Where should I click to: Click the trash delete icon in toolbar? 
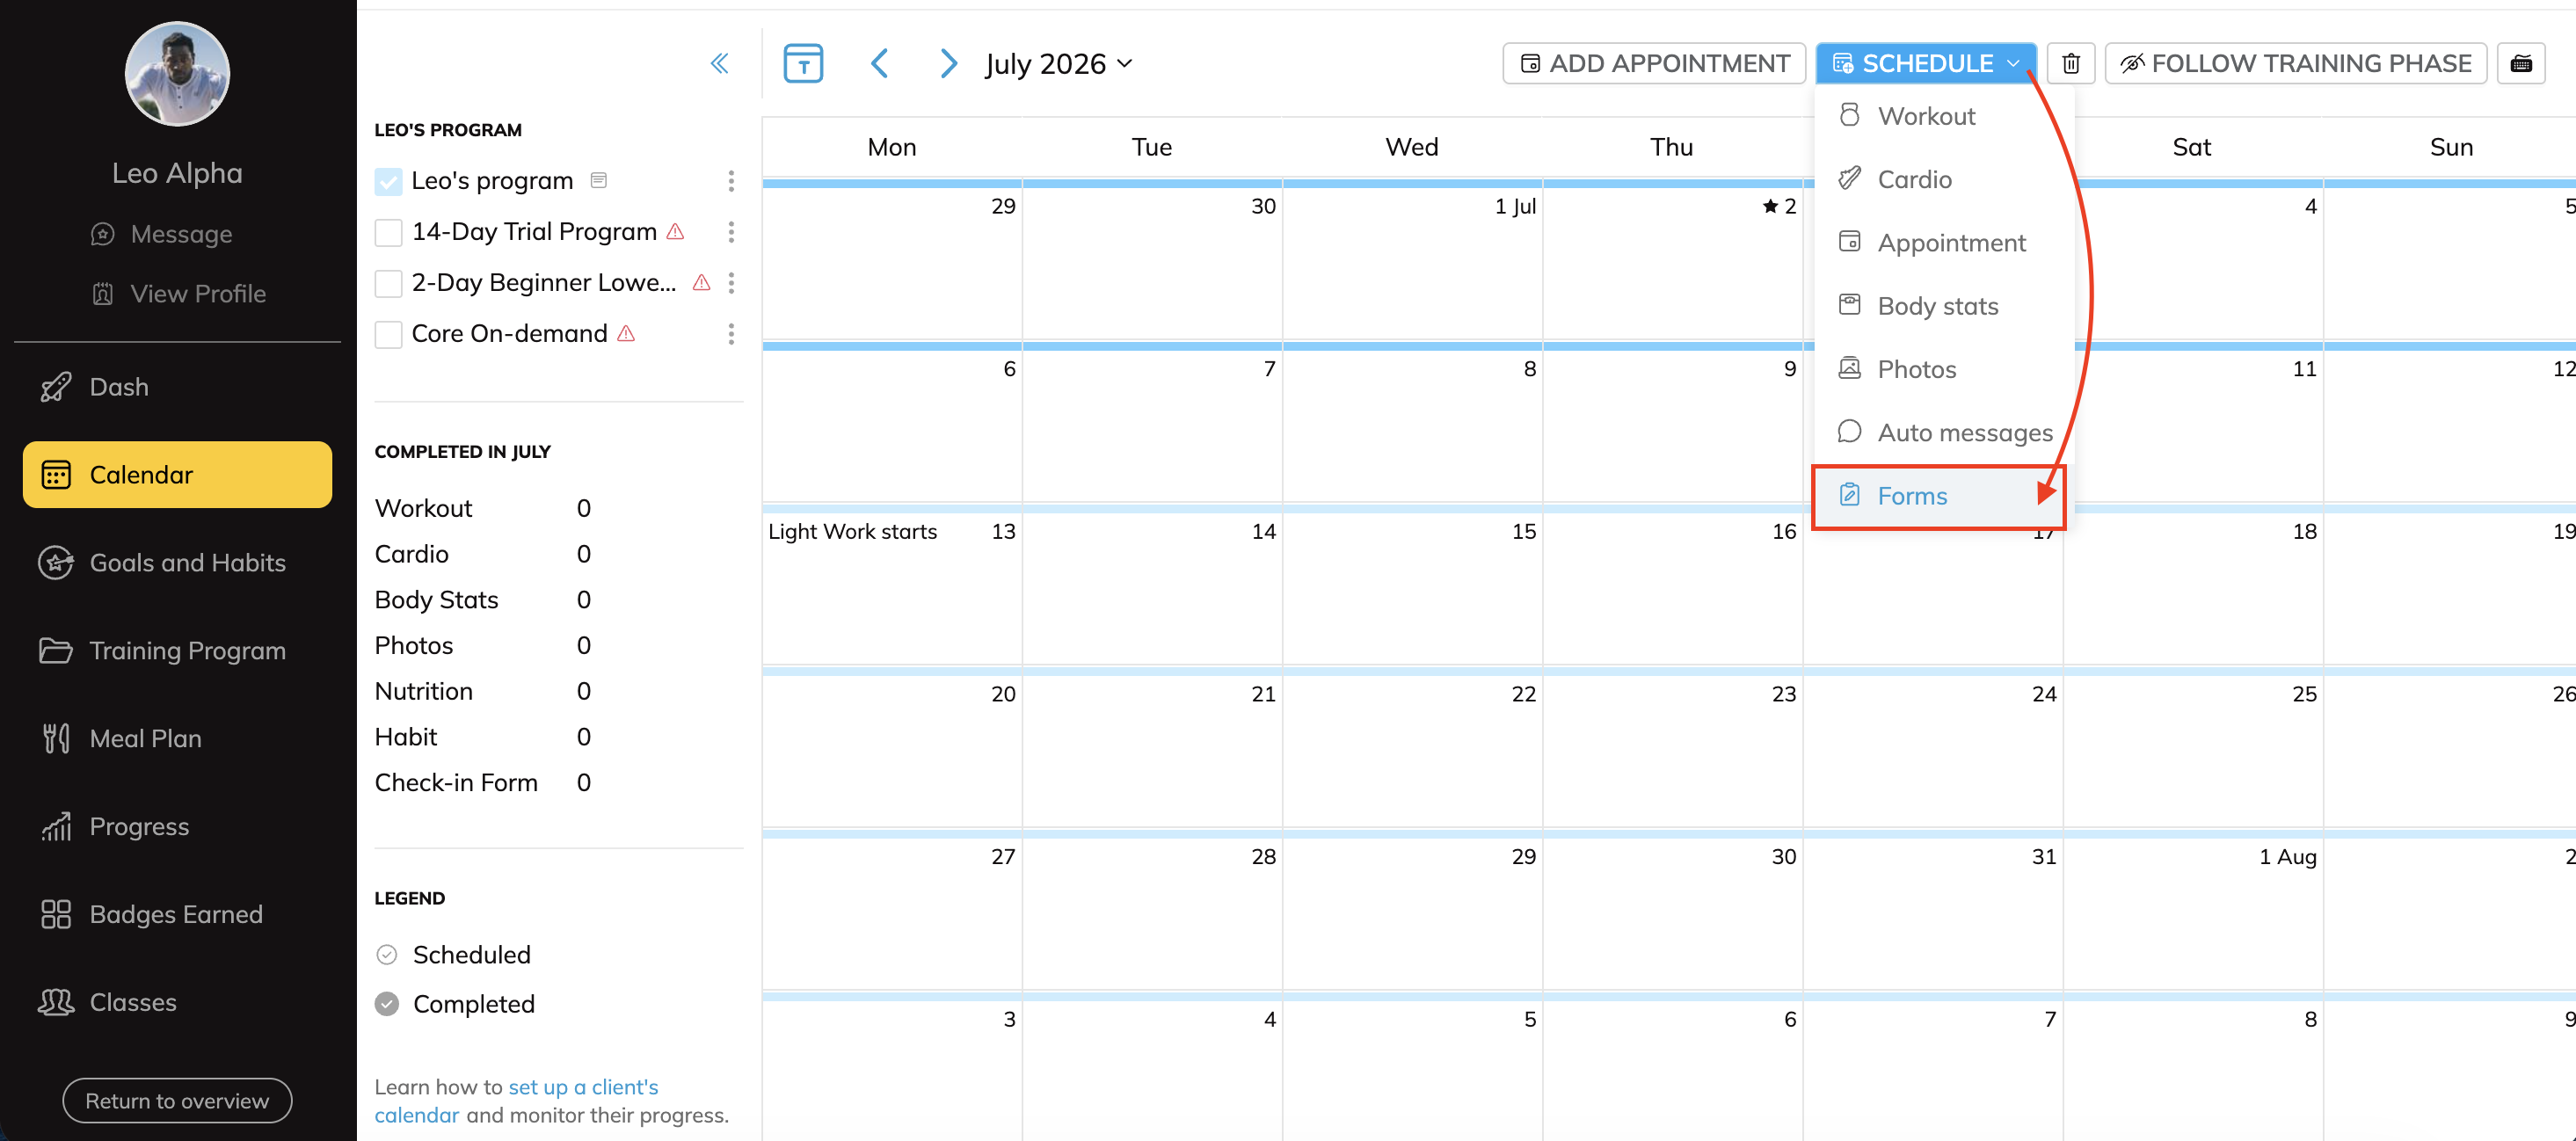[2070, 63]
